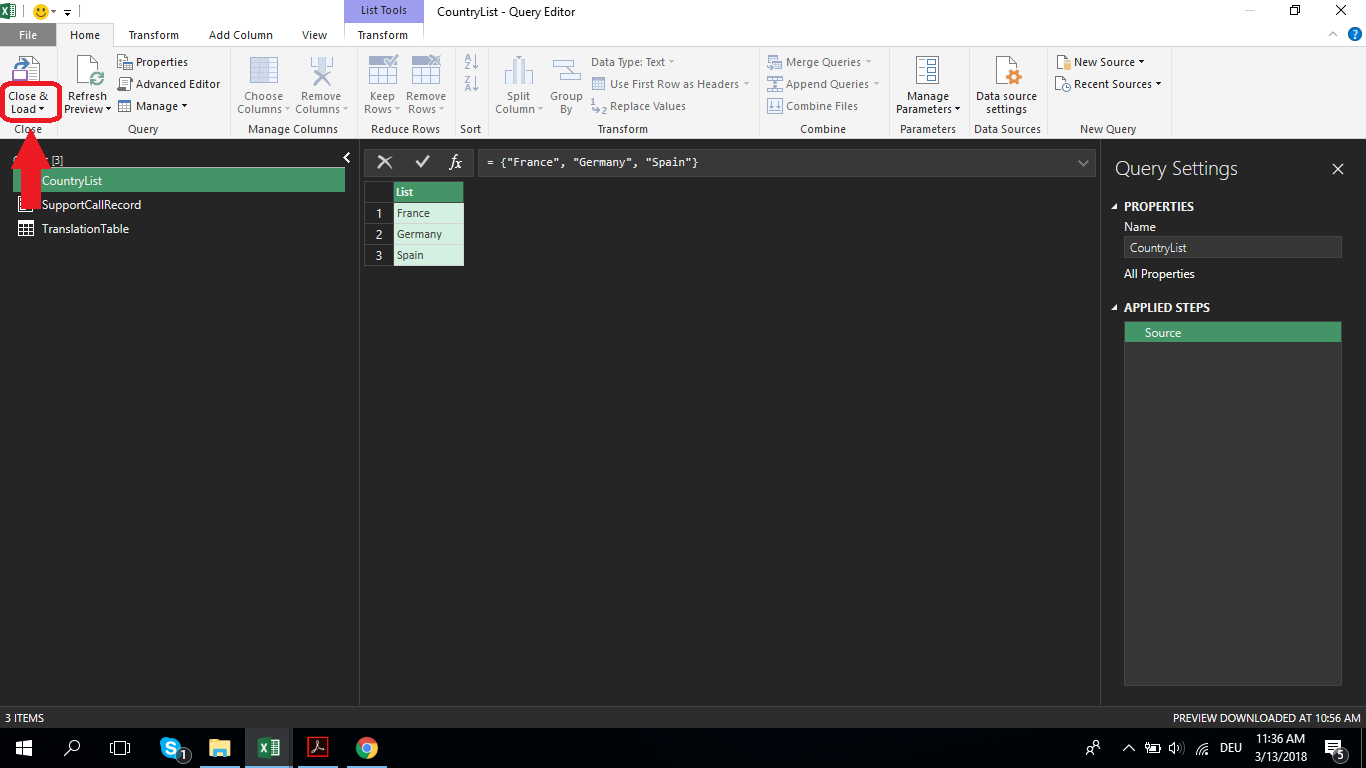Open Data source settings

pos(1006,85)
